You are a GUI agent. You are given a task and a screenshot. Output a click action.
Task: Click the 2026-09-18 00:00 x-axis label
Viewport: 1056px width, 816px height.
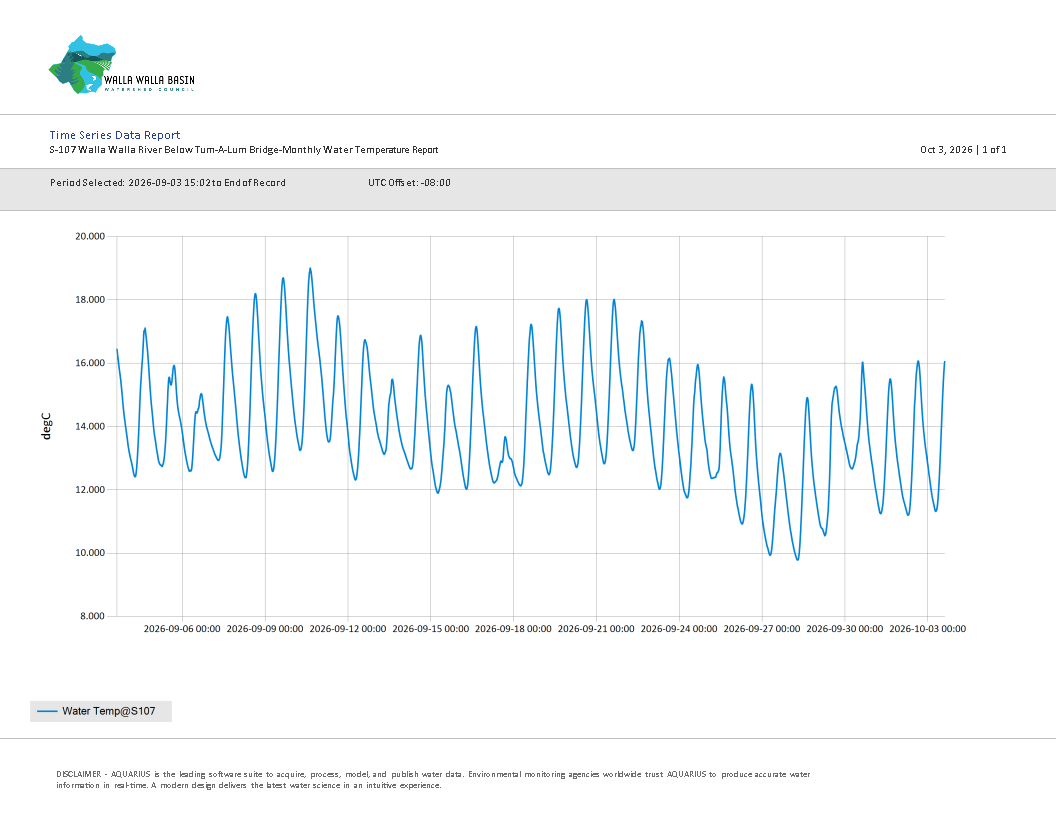513,629
